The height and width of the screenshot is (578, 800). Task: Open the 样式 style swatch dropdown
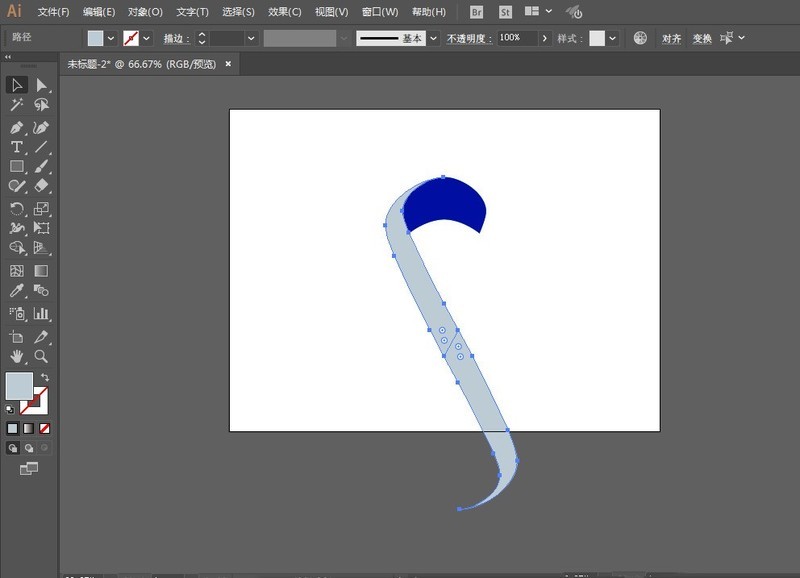(611, 38)
